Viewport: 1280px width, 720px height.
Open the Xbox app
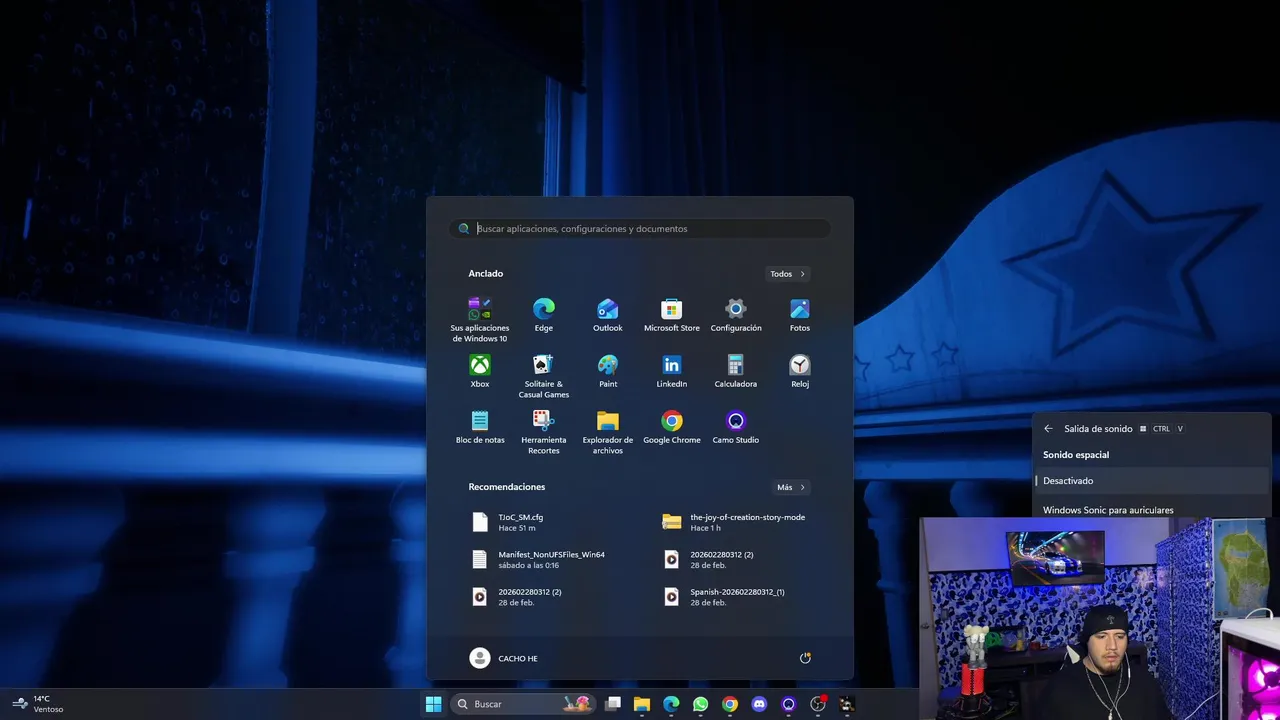(x=480, y=372)
